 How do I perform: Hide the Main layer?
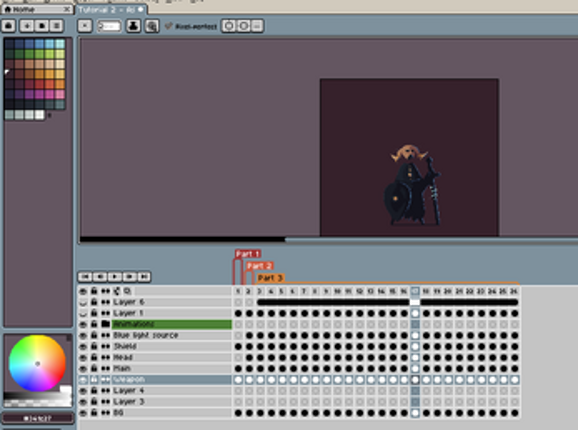83,368
